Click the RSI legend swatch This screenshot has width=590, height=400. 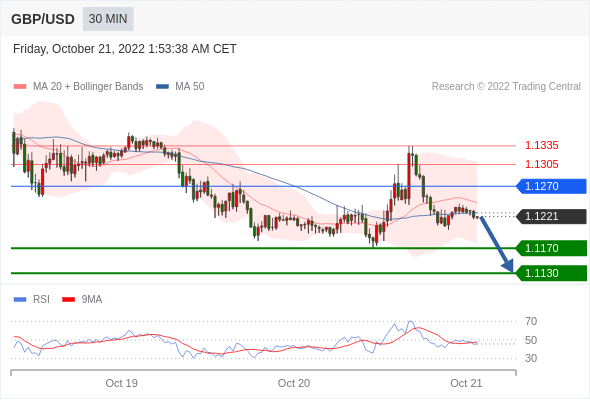(x=20, y=300)
